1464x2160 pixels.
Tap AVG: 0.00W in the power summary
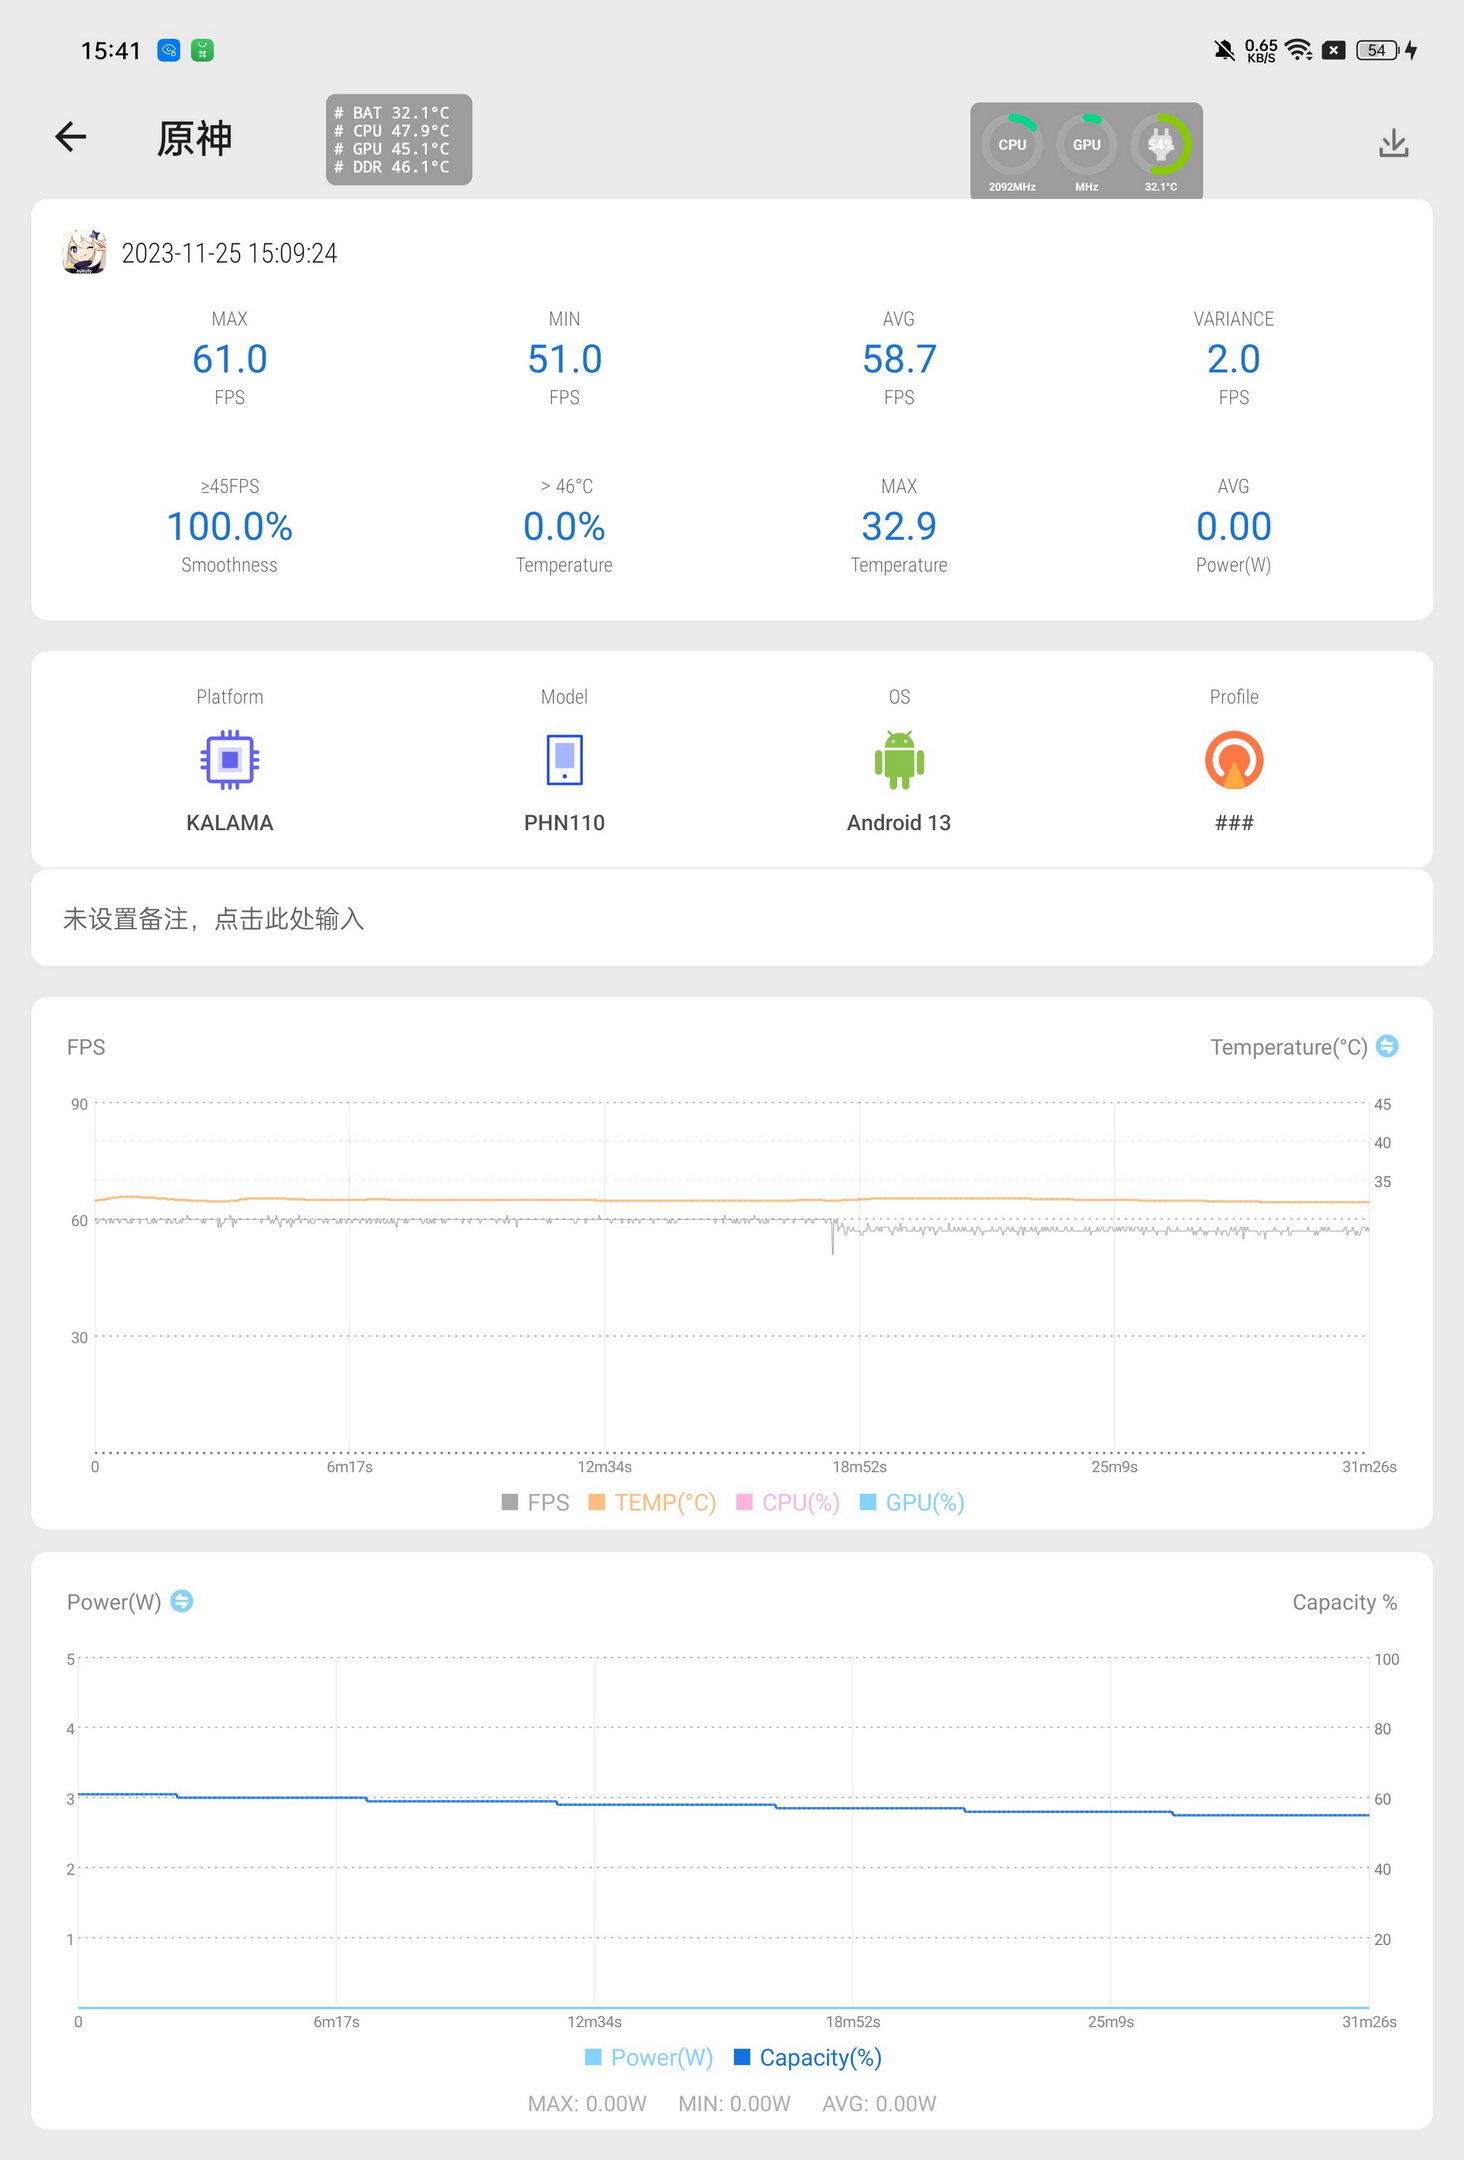879,2103
